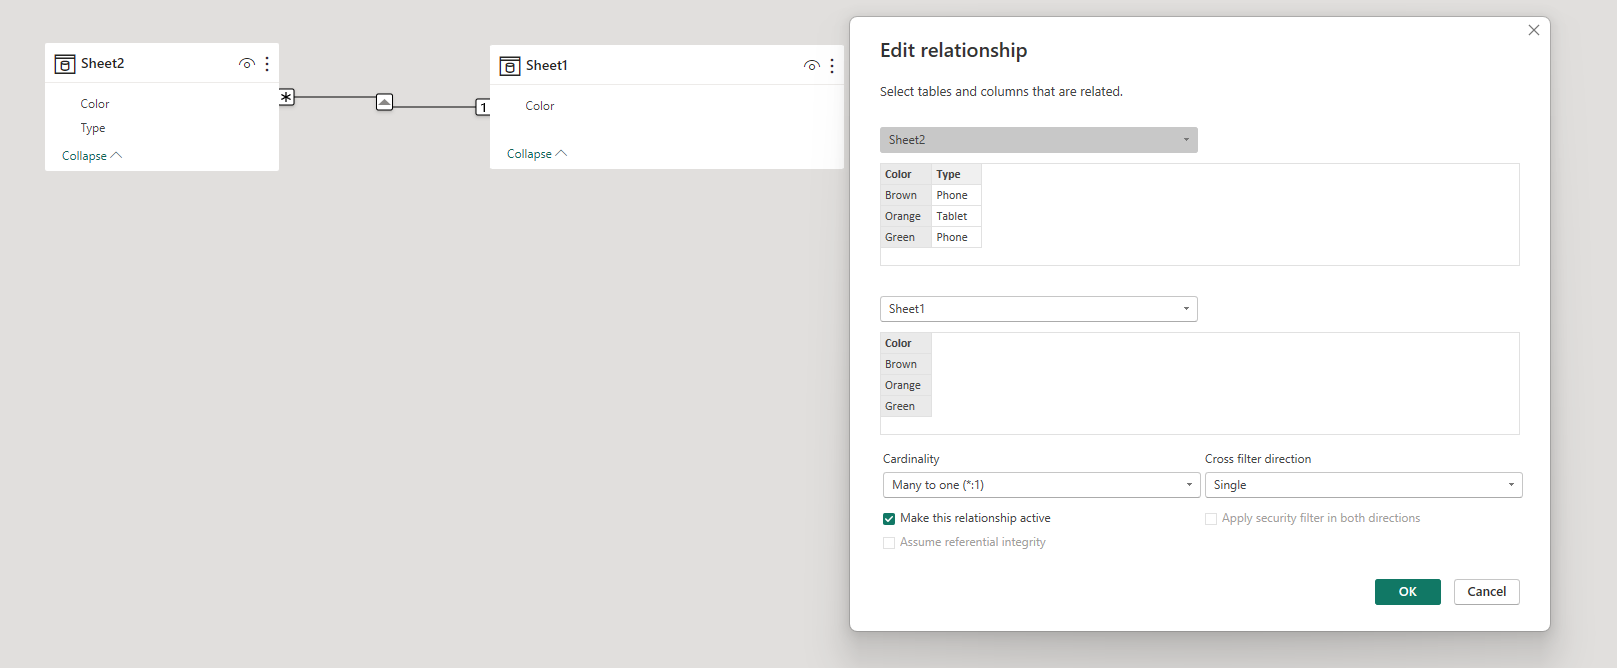Open the Sheet2 table dropdown

point(1039,140)
